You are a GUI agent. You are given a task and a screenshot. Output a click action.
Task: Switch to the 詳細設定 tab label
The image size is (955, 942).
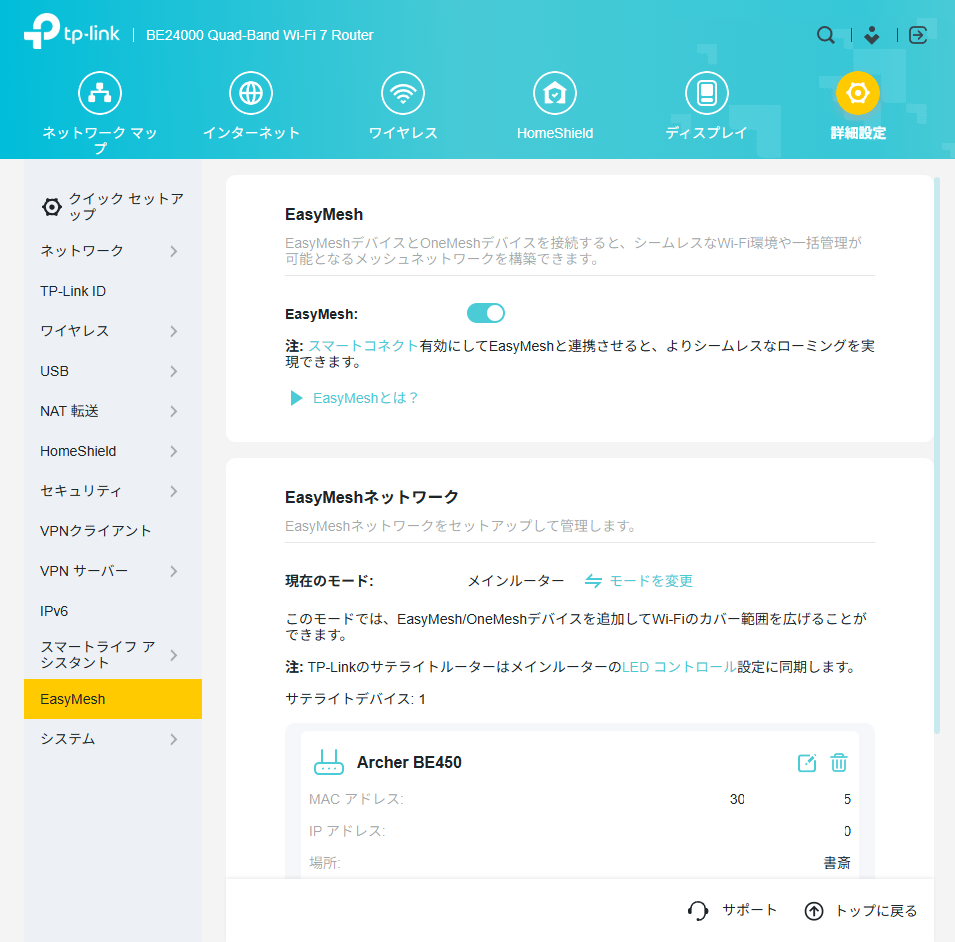(x=858, y=133)
